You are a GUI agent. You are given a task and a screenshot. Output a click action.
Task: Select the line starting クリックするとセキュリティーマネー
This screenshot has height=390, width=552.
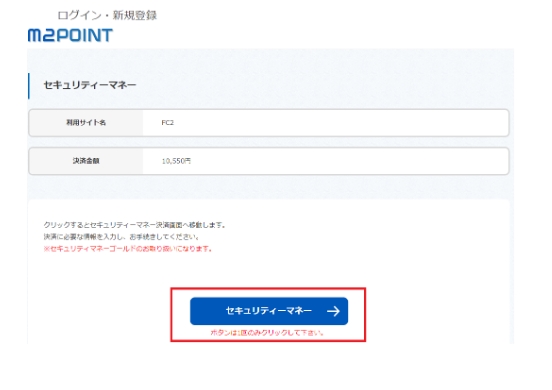click(x=134, y=225)
